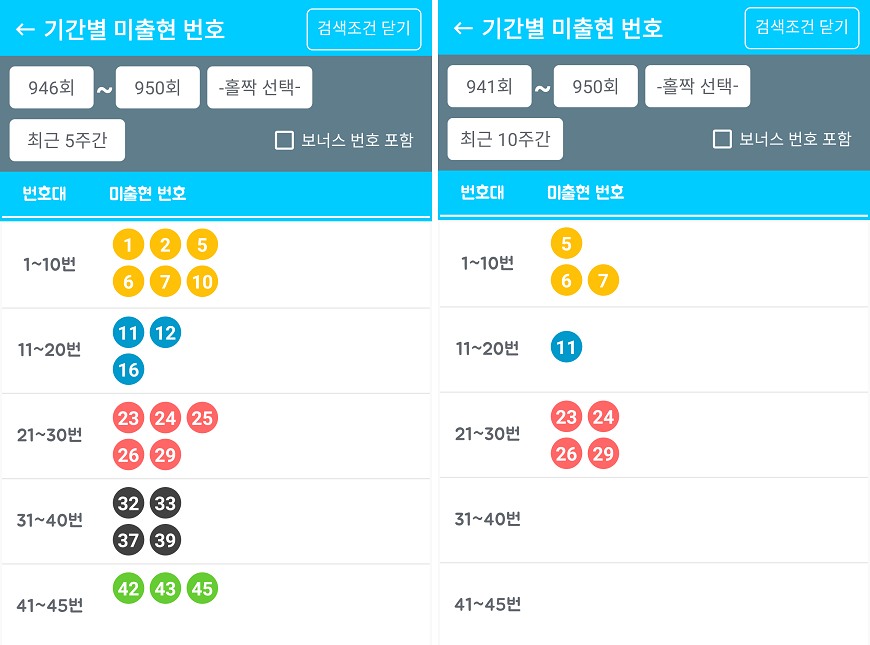Pick the green number 42 ball
Viewport: 870px width, 645px height.
coord(128,588)
